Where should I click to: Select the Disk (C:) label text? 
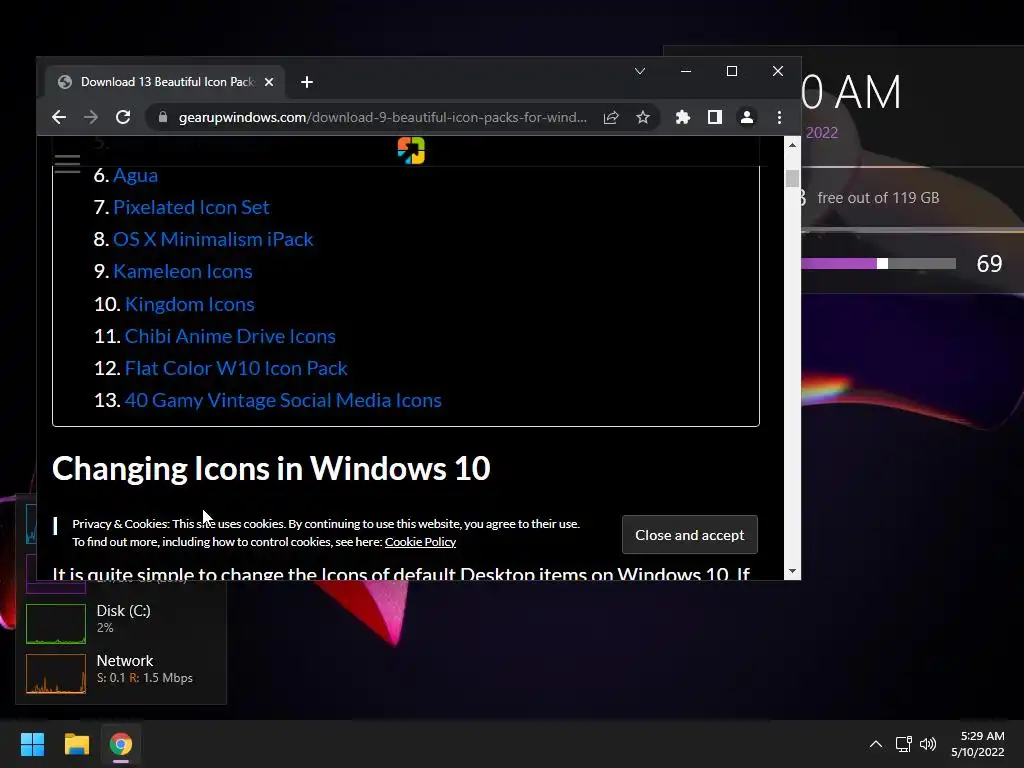[123, 611]
